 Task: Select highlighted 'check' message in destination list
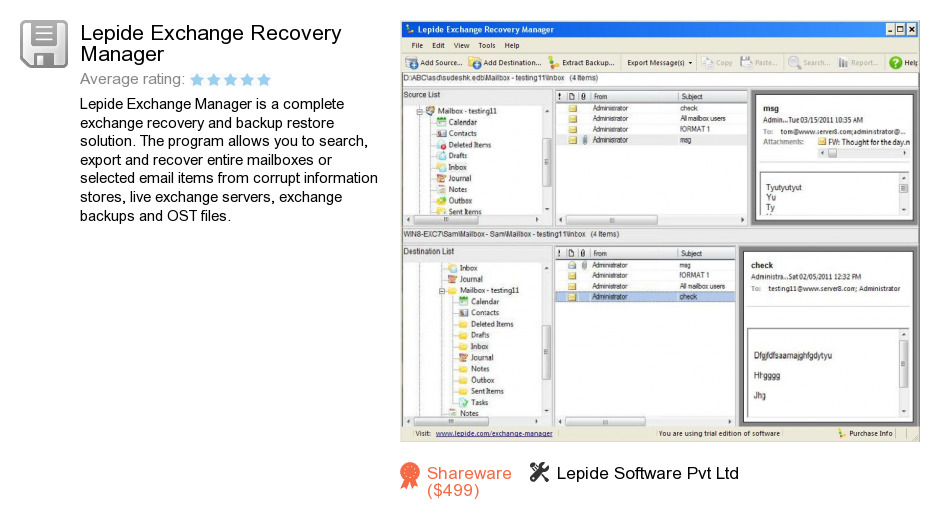pos(645,296)
